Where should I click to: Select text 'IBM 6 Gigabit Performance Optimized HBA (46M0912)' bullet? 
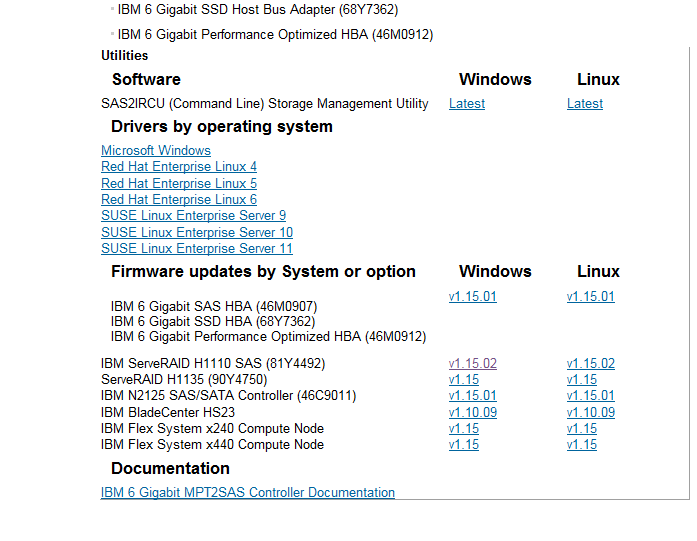tap(275, 35)
